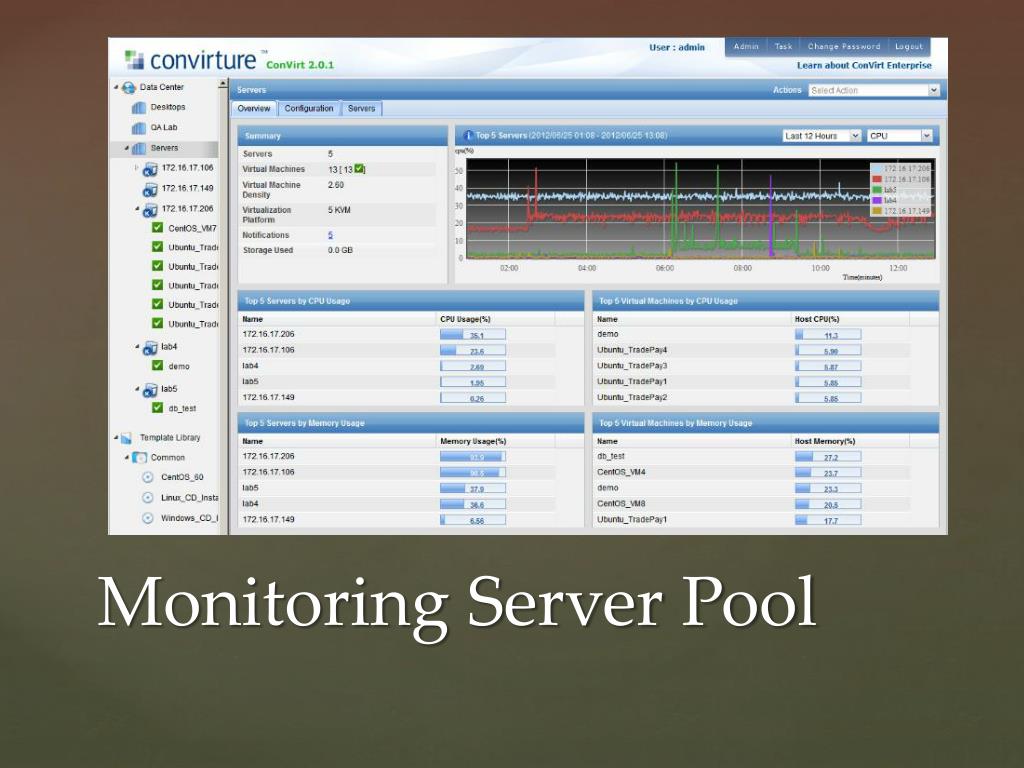Click the Notifications count link
This screenshot has width=1024, height=768.
coord(330,235)
